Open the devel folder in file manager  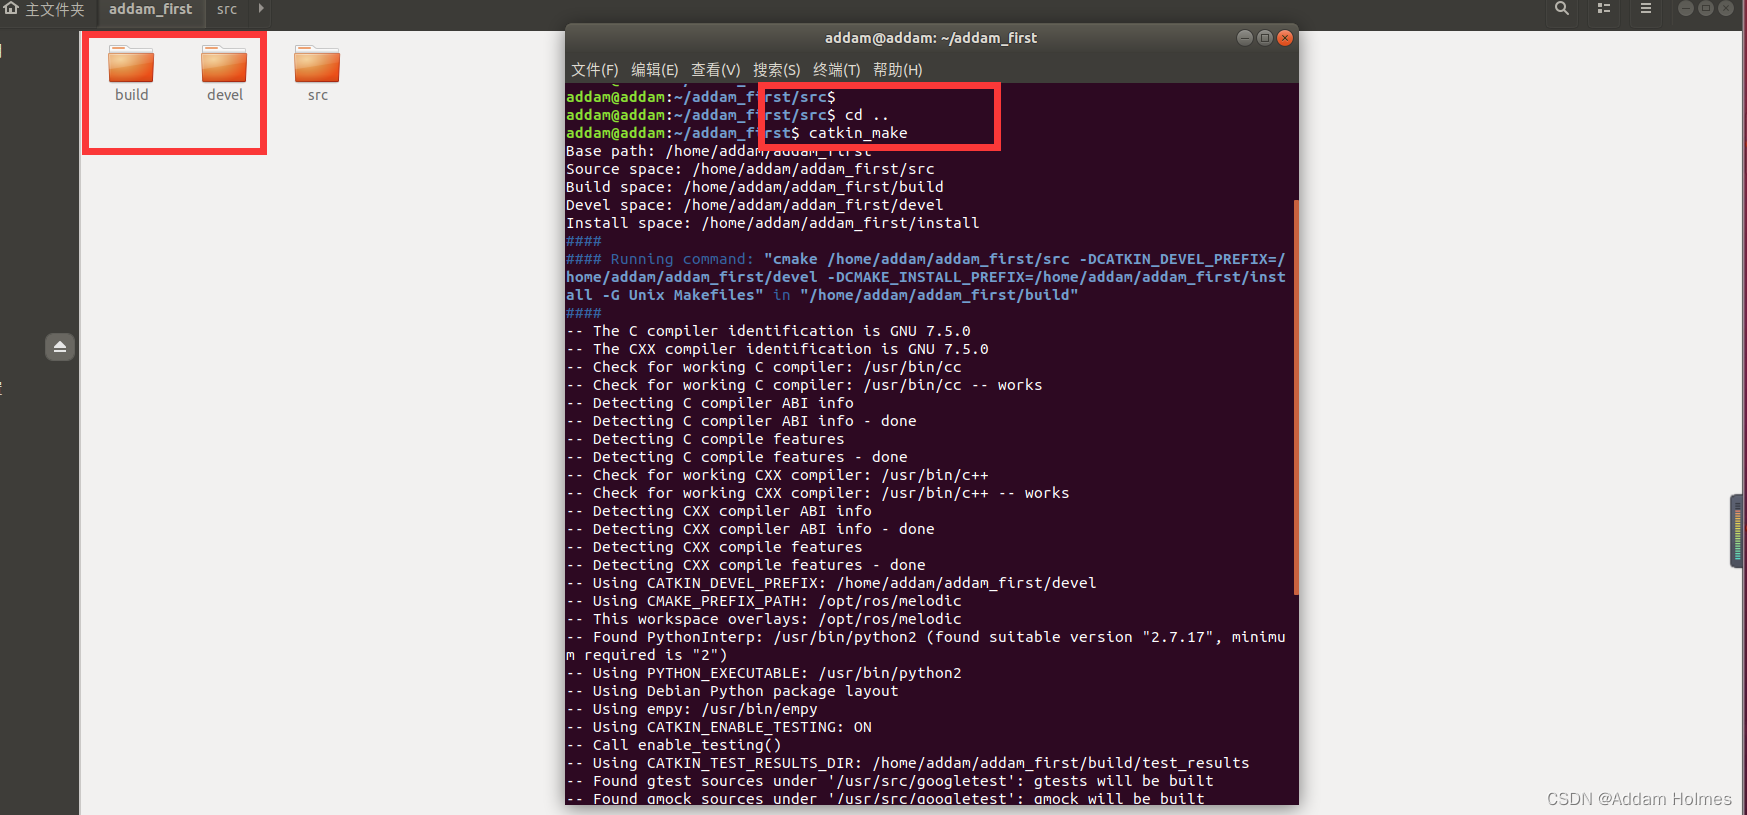(224, 72)
